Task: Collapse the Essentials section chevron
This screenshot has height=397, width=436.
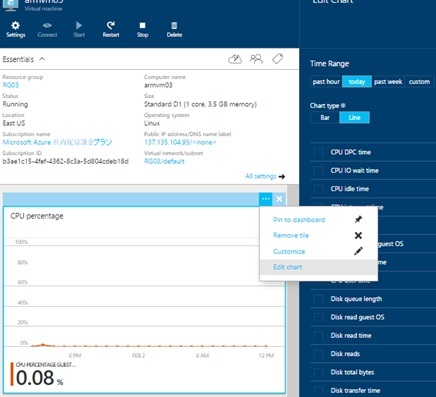Action: pyautogui.click(x=42, y=59)
